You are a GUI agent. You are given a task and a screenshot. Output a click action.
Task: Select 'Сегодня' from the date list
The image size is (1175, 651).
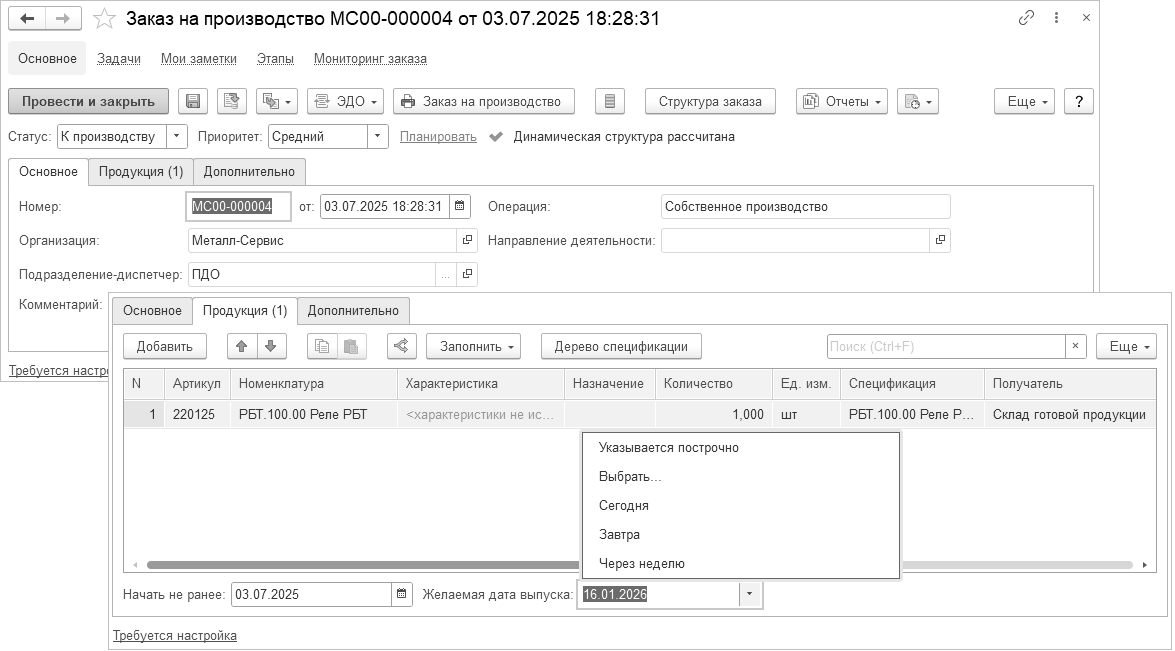pos(624,505)
